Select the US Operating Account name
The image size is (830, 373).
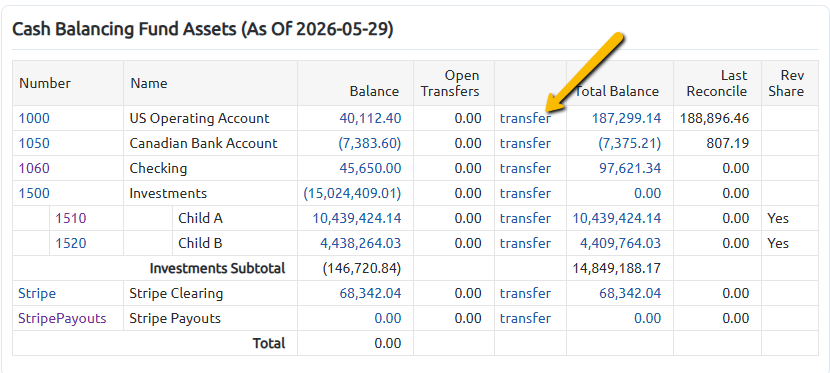coord(199,119)
